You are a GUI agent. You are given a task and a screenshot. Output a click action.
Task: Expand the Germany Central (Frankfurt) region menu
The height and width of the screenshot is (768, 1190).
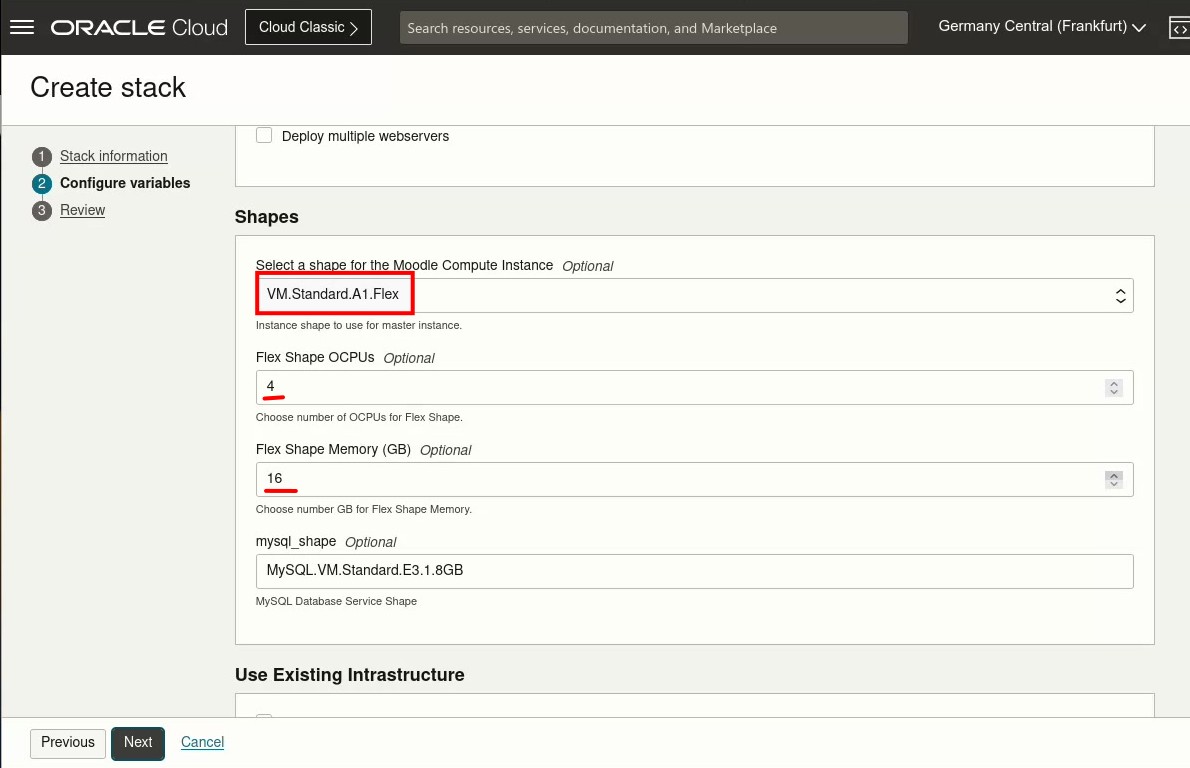[1041, 27]
